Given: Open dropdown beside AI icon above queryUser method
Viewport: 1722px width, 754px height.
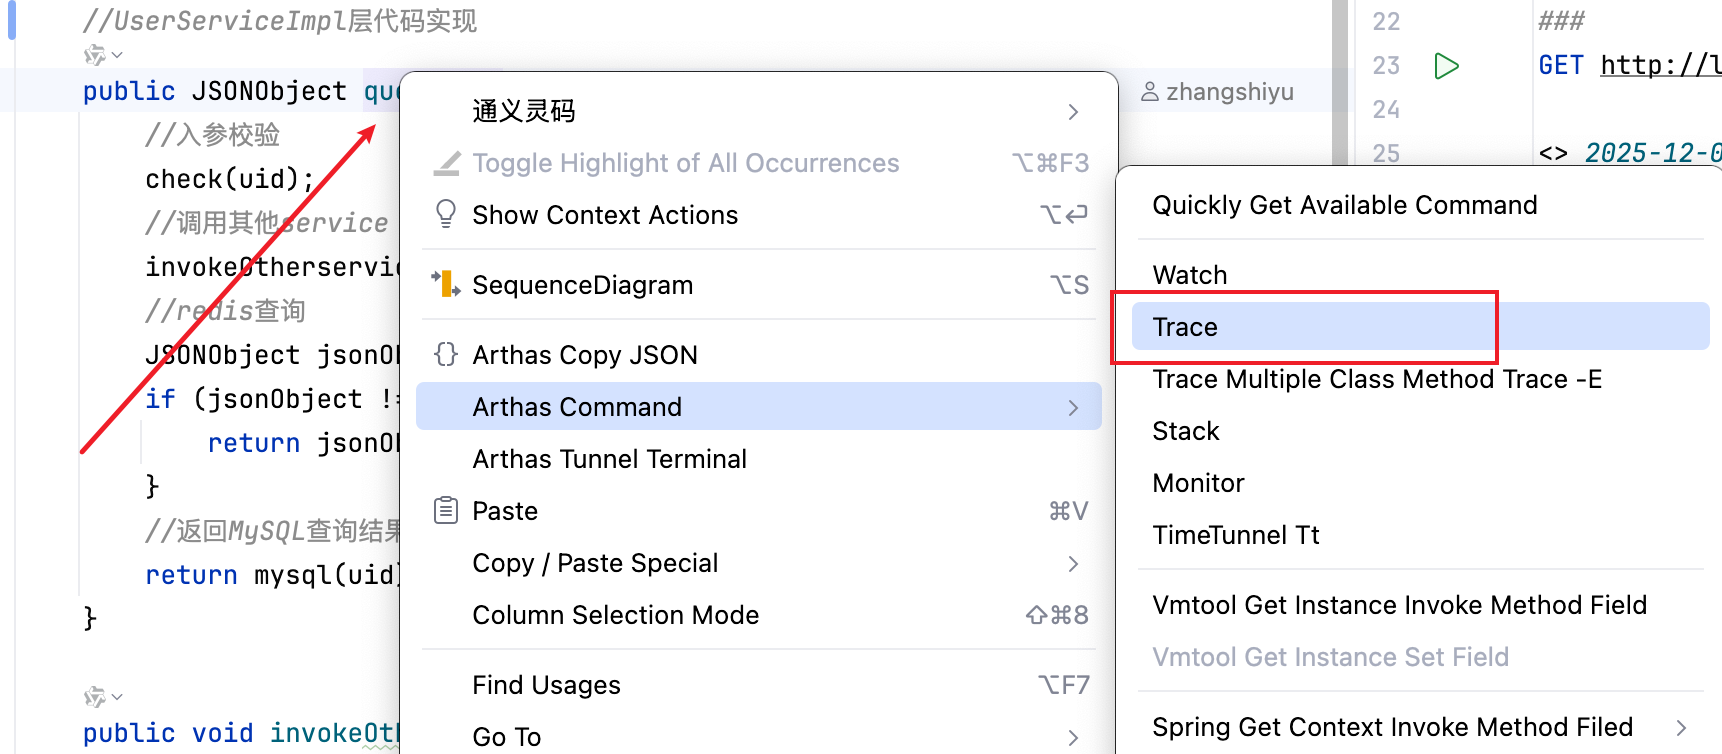Looking at the screenshot, I should (x=118, y=55).
